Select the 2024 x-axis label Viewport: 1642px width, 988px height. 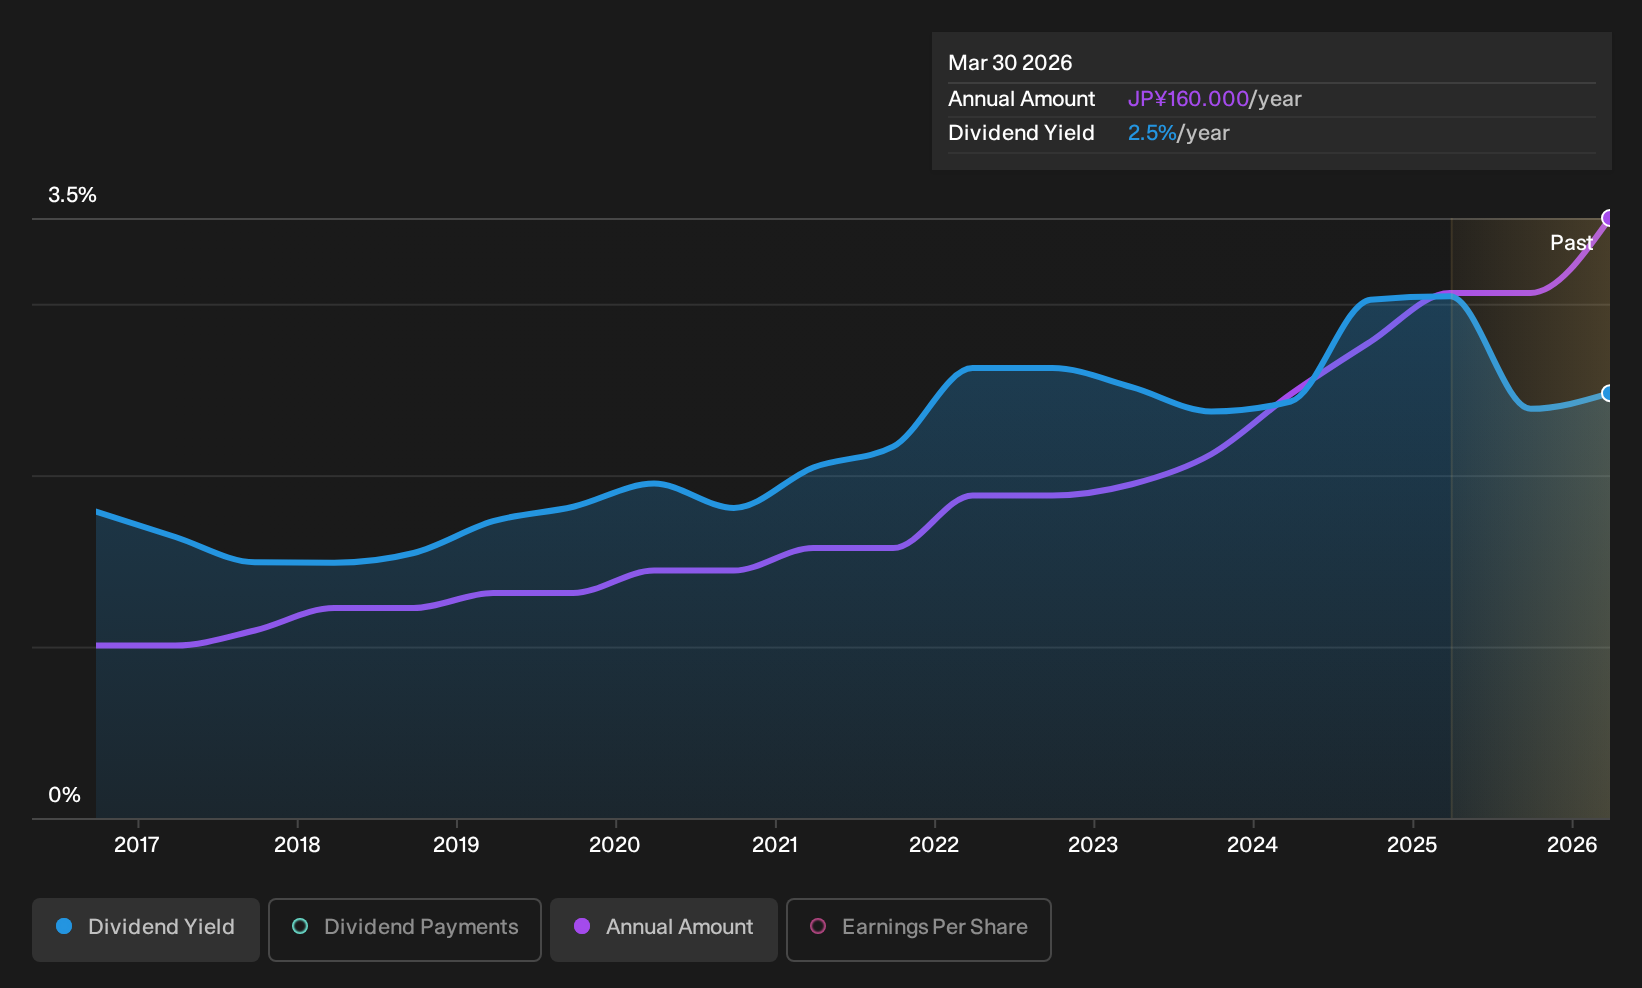click(1252, 845)
